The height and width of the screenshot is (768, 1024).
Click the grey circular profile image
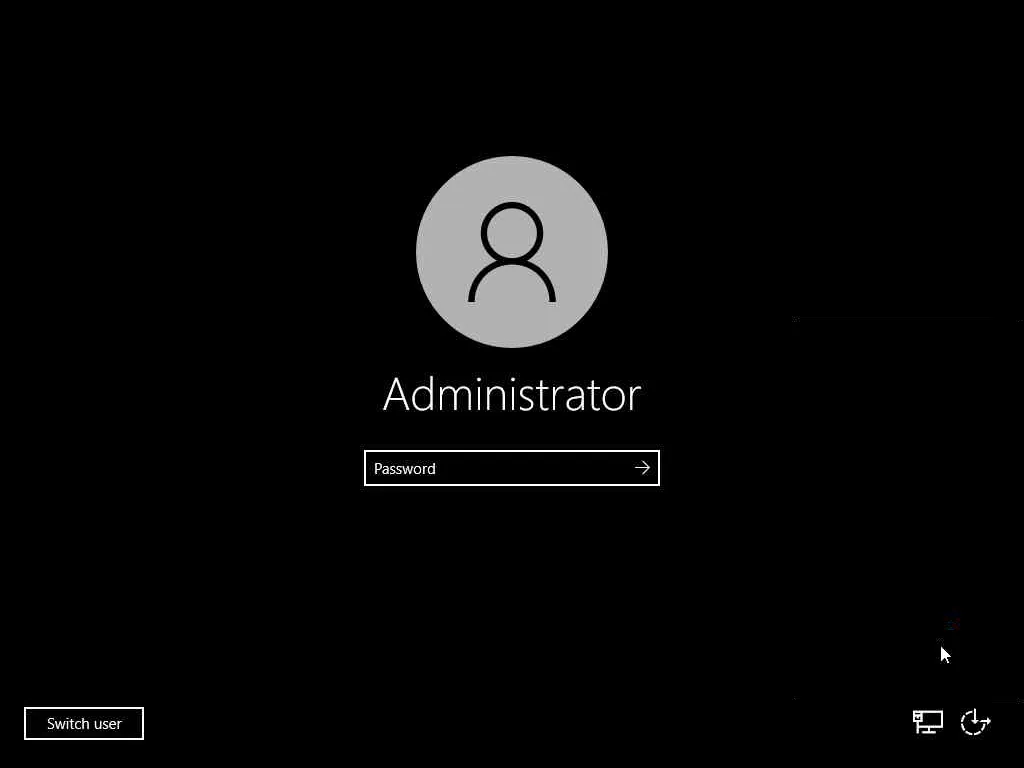pyautogui.click(x=512, y=252)
